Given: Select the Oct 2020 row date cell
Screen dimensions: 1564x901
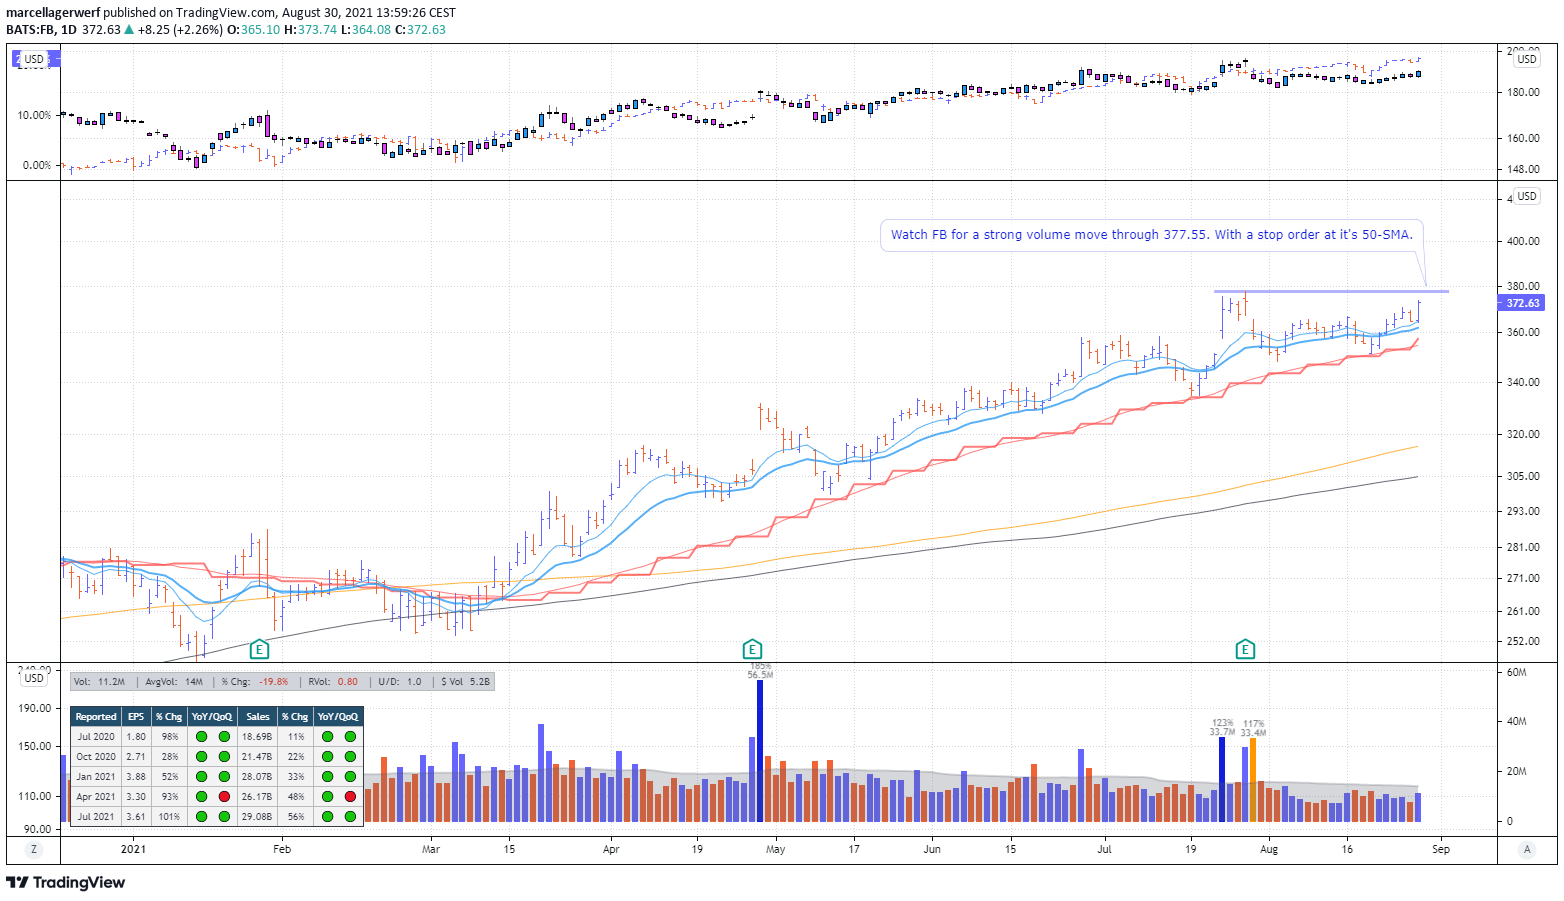Looking at the screenshot, I should pos(96,756).
